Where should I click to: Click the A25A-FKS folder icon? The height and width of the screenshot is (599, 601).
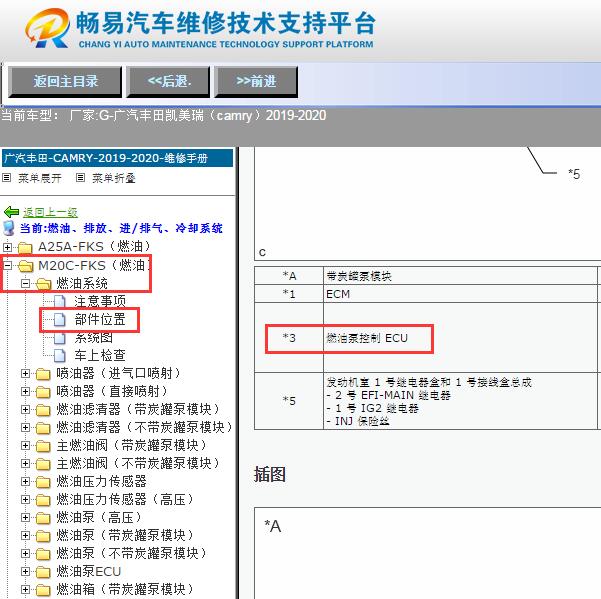point(25,247)
